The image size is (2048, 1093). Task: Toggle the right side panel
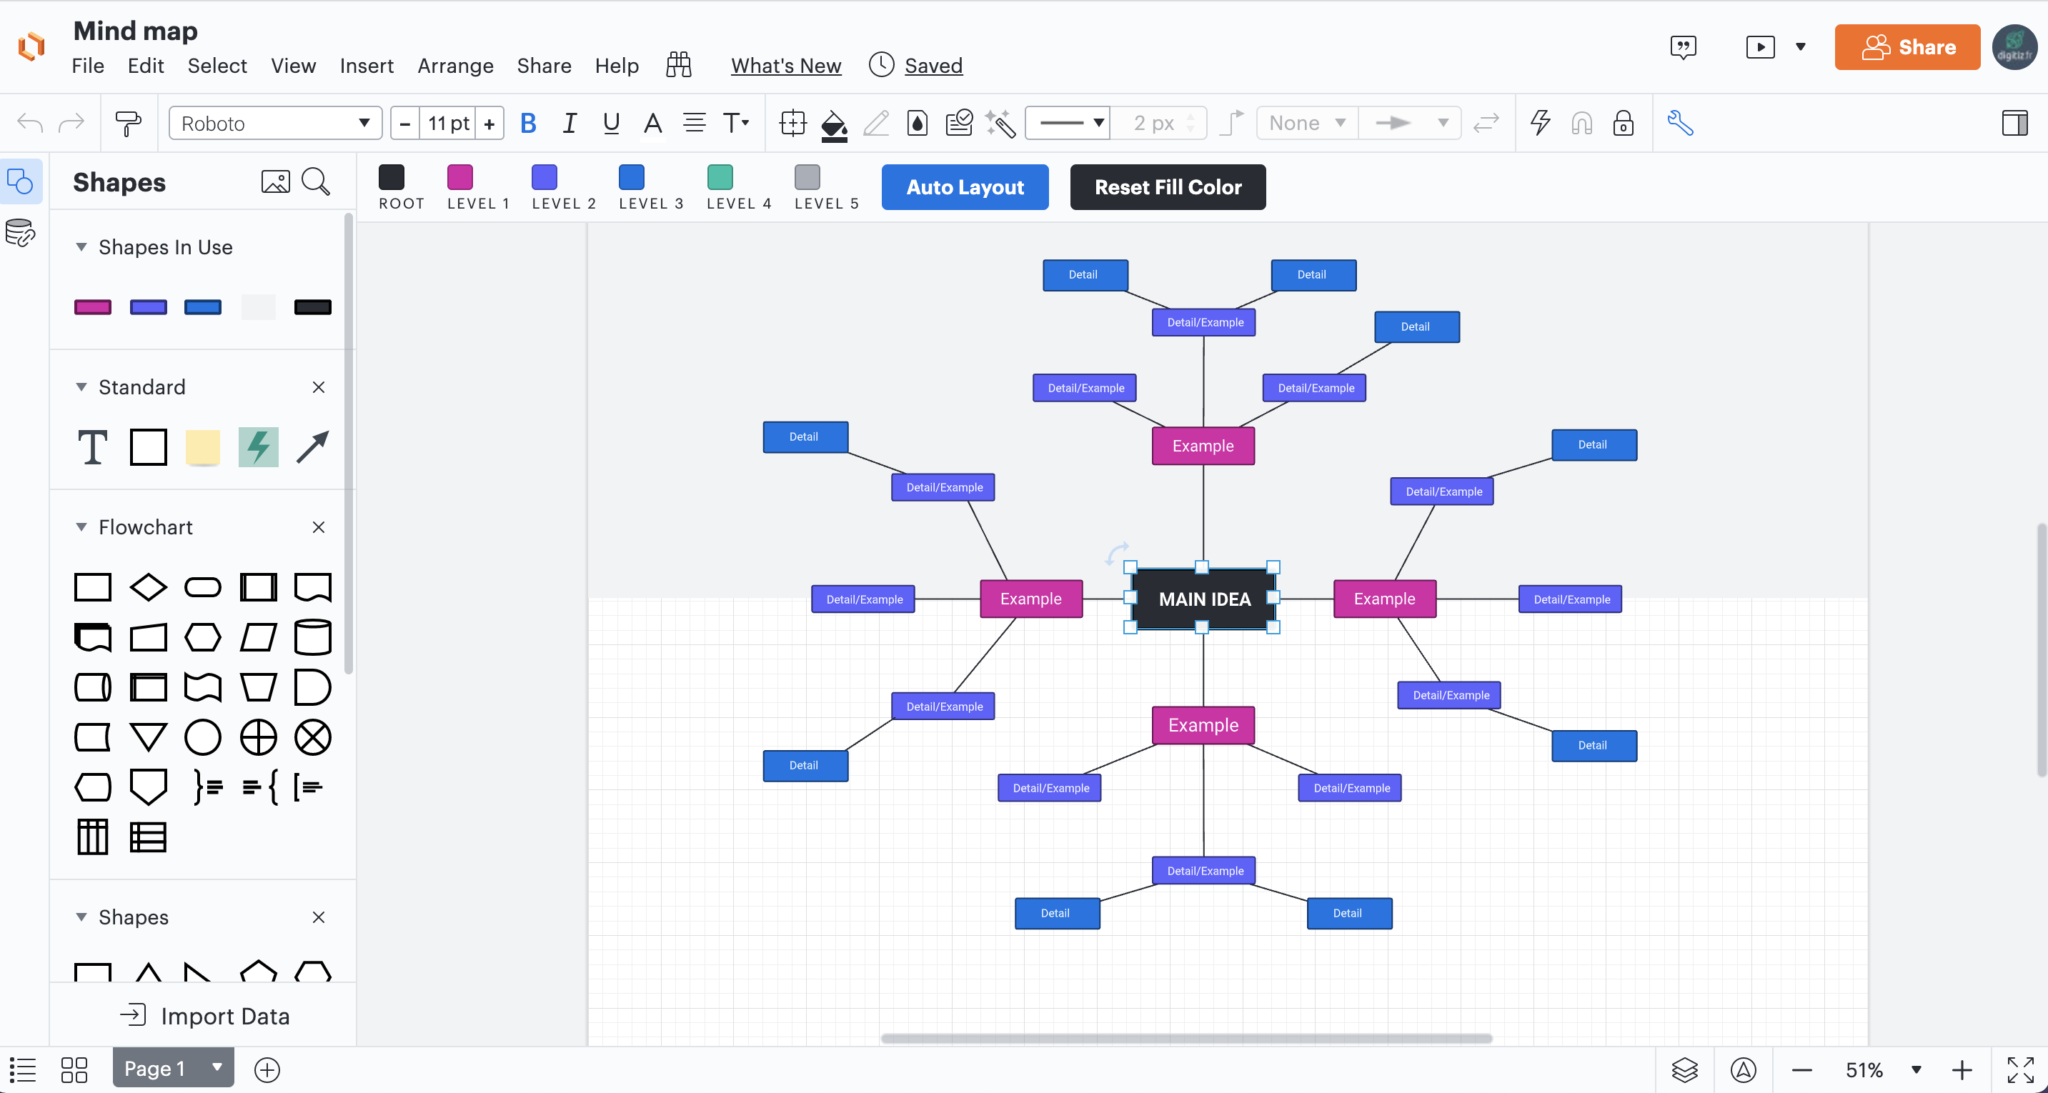(x=2014, y=123)
